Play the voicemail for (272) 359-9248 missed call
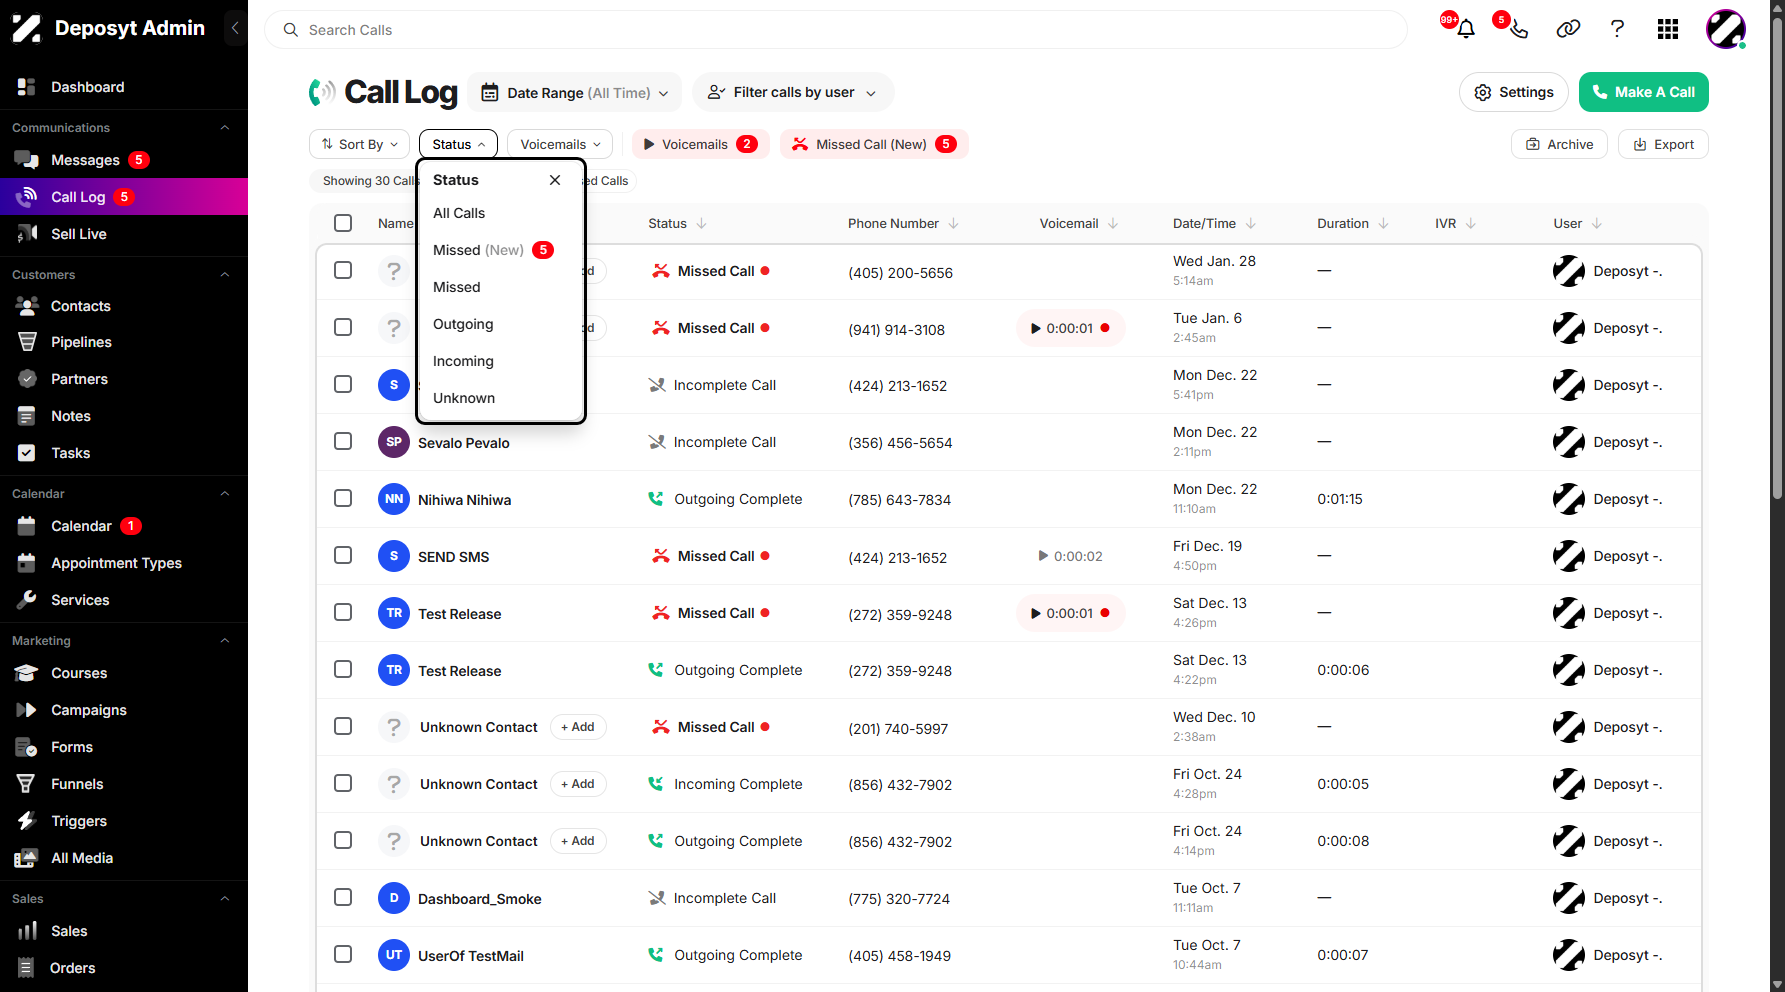1785x992 pixels. [1070, 613]
